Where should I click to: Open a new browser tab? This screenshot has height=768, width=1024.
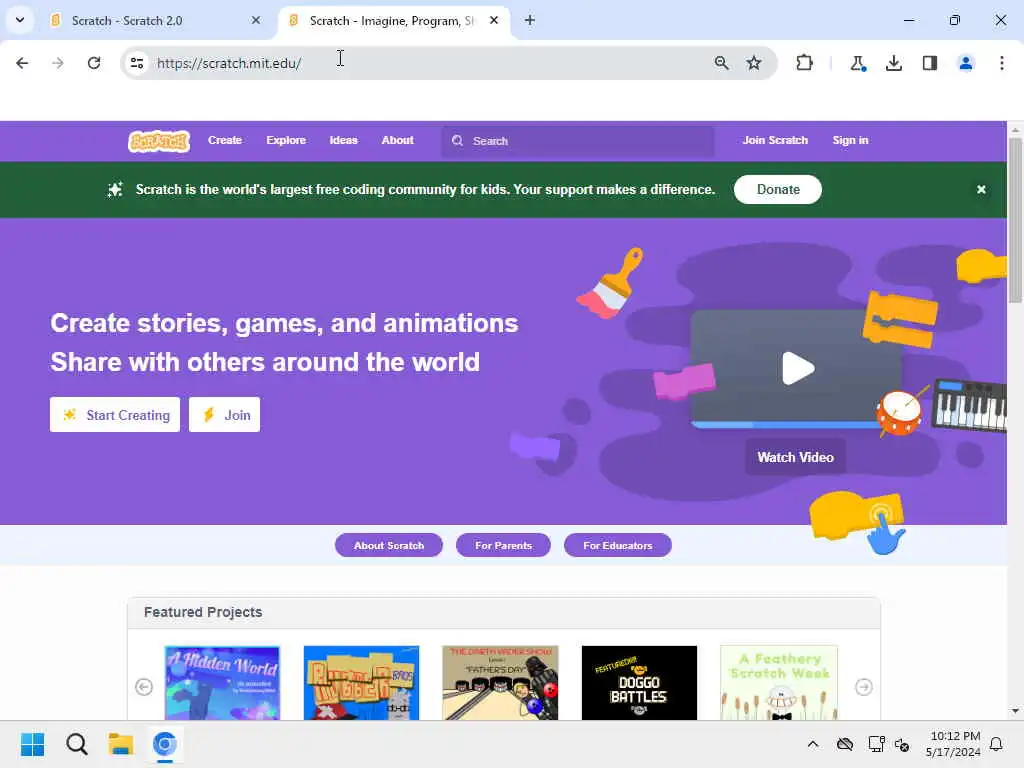click(x=530, y=20)
